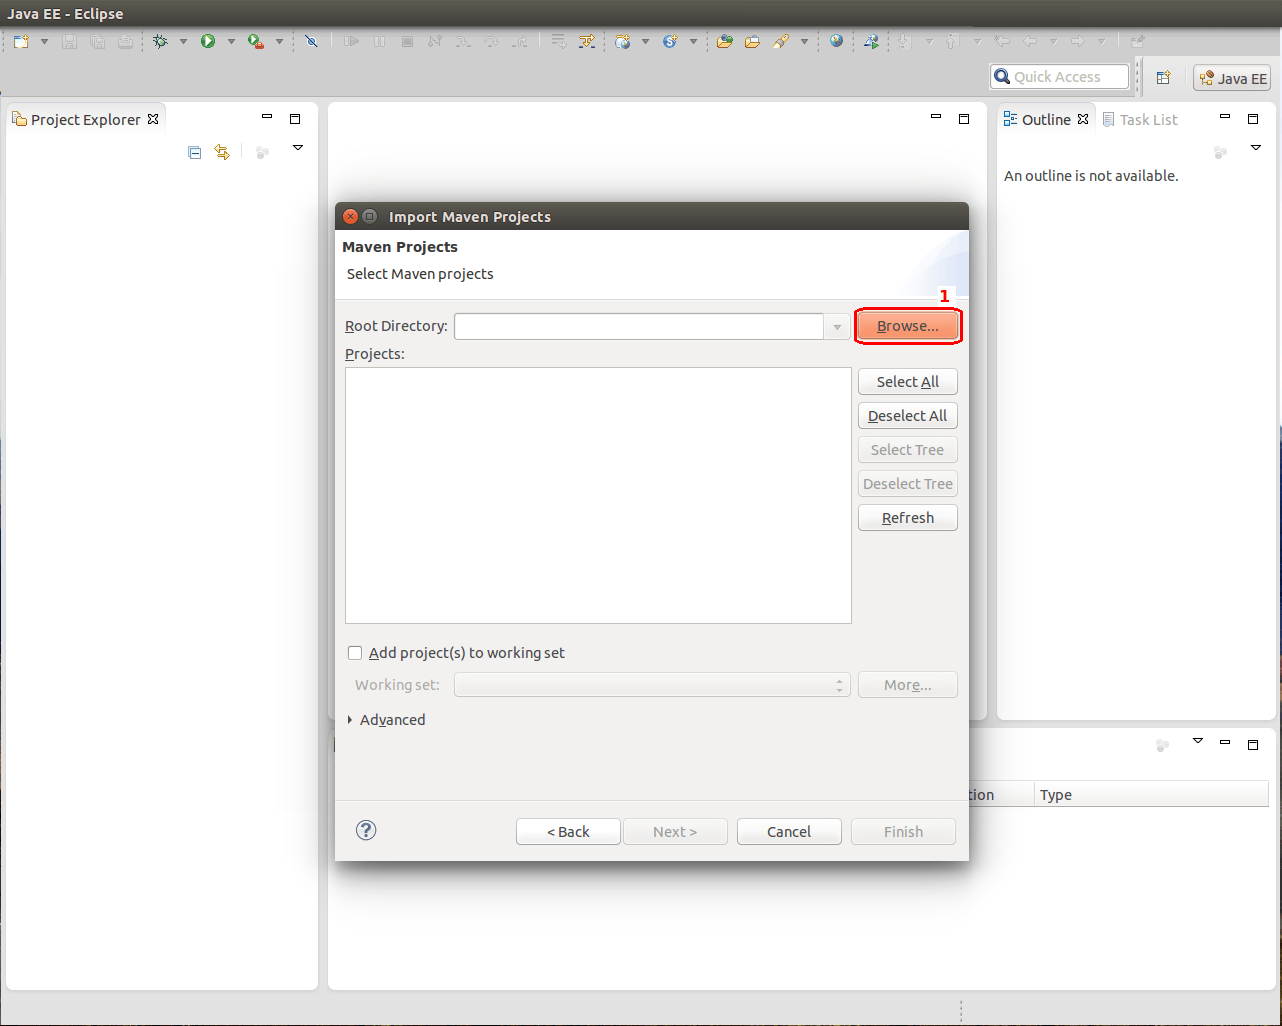
Task: Open dropdown arrow next to Run icon
Action: [x=231, y=42]
